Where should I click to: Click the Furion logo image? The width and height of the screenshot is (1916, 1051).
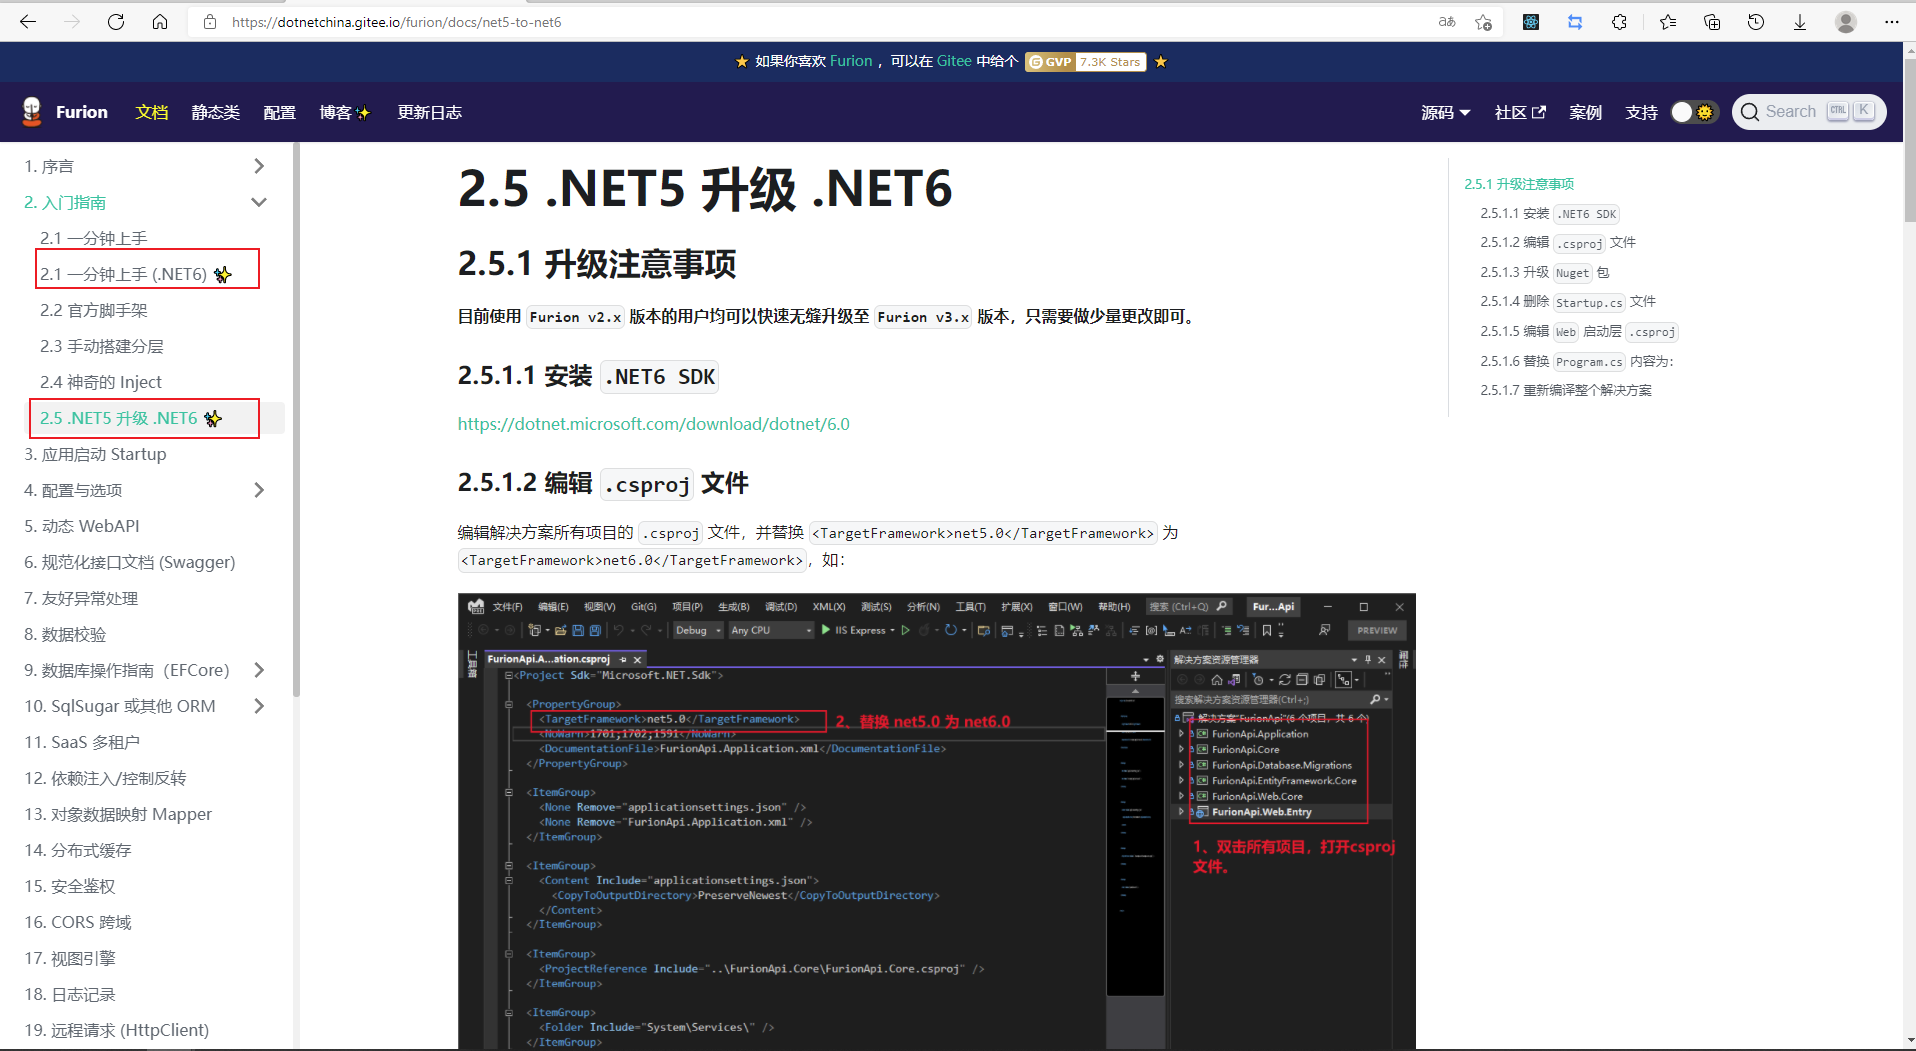coord(32,112)
